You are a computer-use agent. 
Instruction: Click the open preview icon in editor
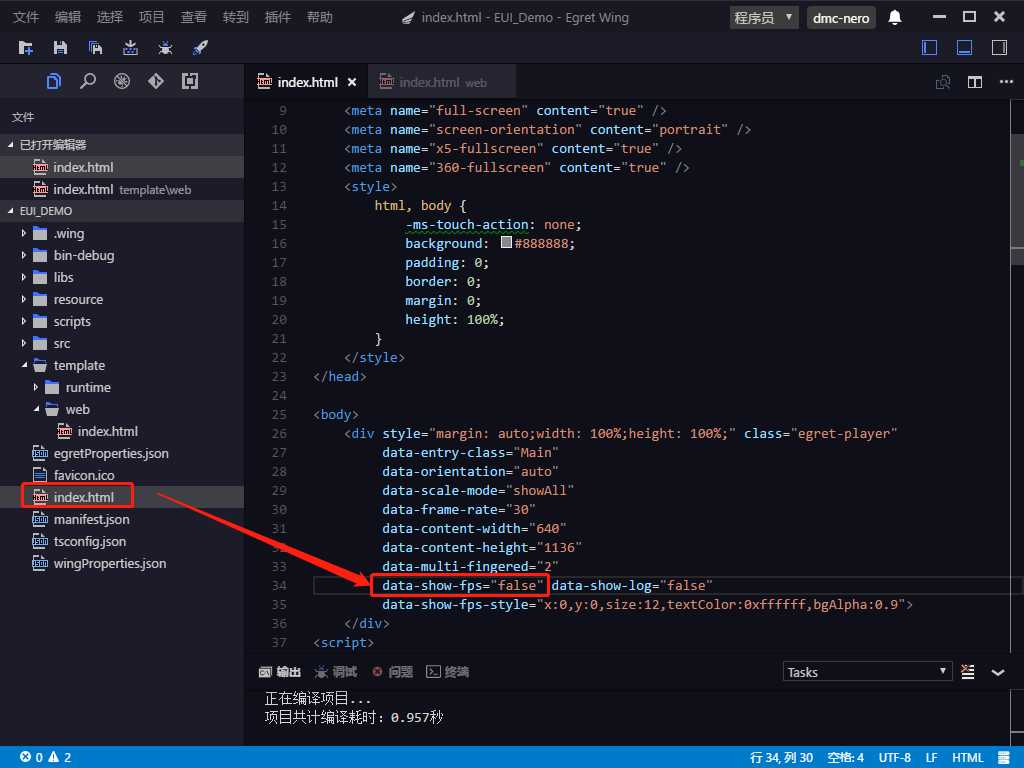(943, 82)
